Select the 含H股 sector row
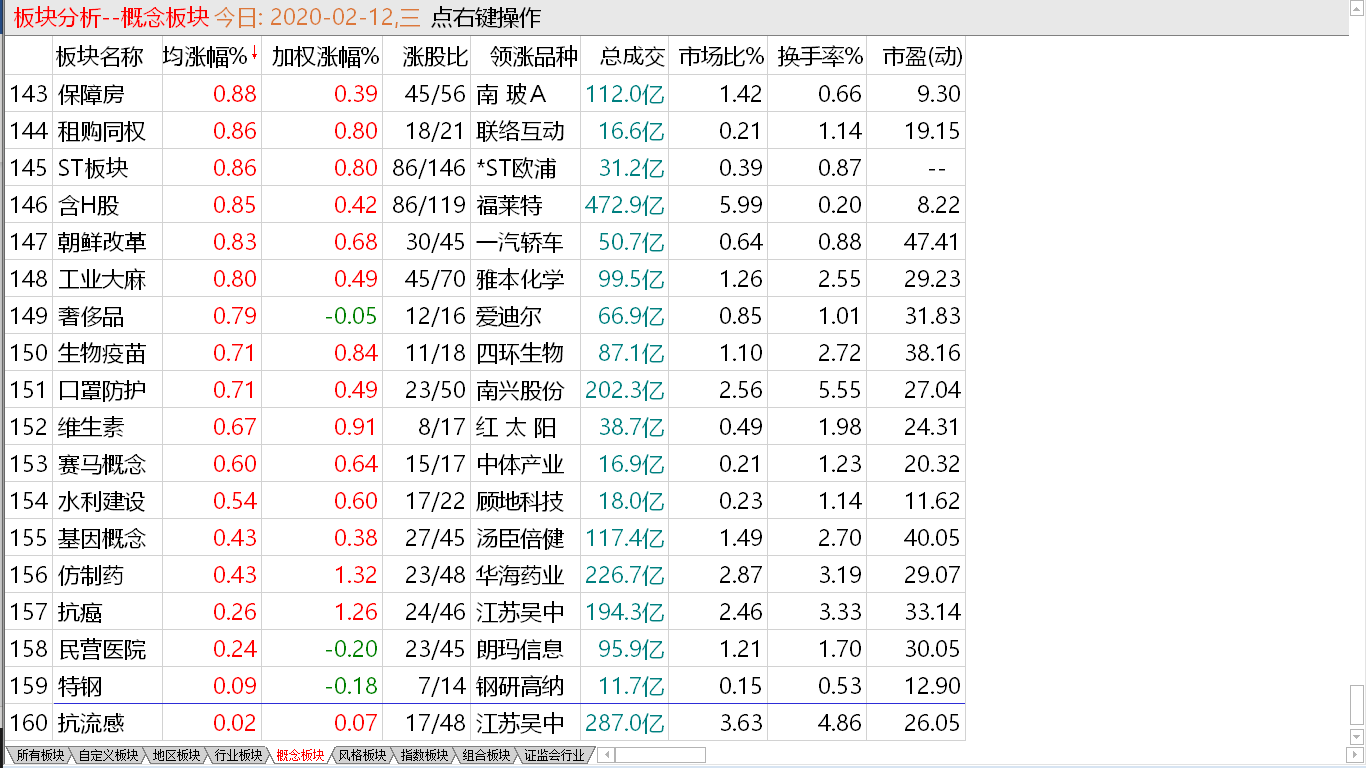1366x768 pixels. (485, 205)
